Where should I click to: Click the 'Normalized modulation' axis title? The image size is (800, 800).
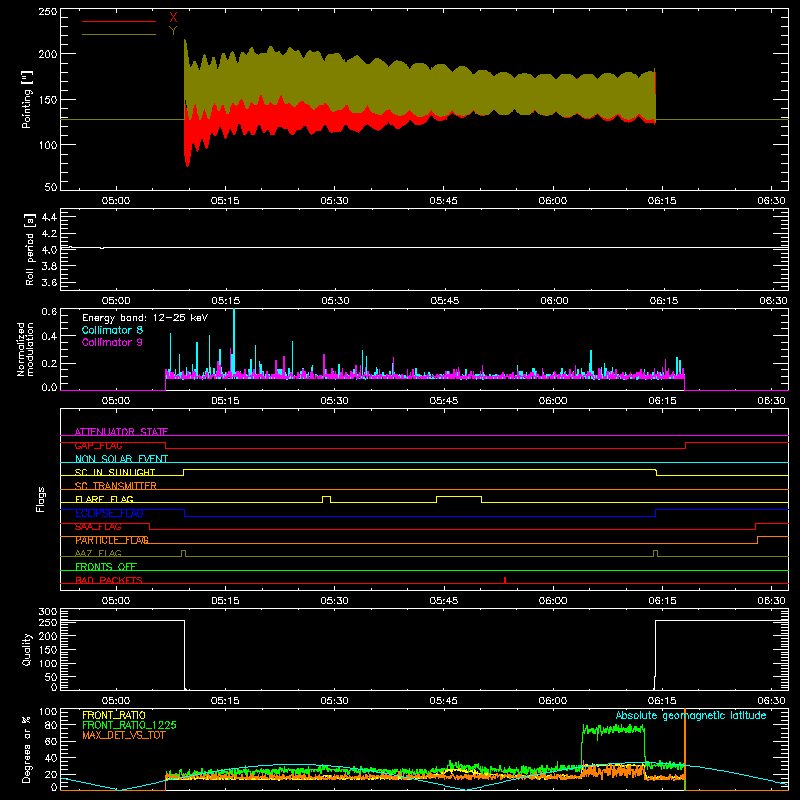tap(25, 349)
